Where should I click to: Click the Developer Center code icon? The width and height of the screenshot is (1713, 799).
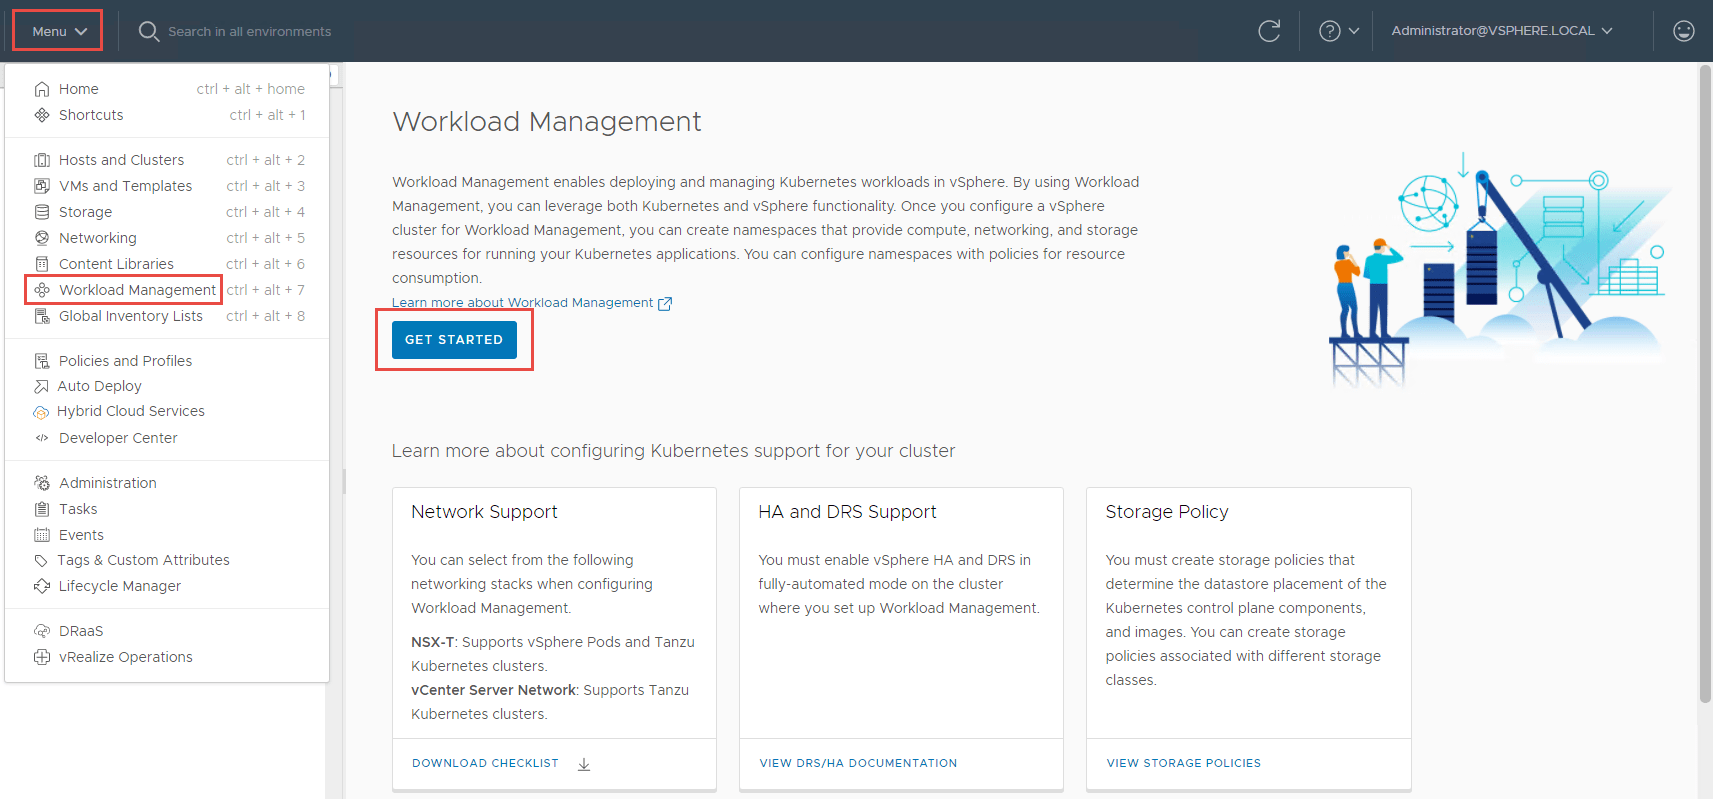tap(42, 438)
